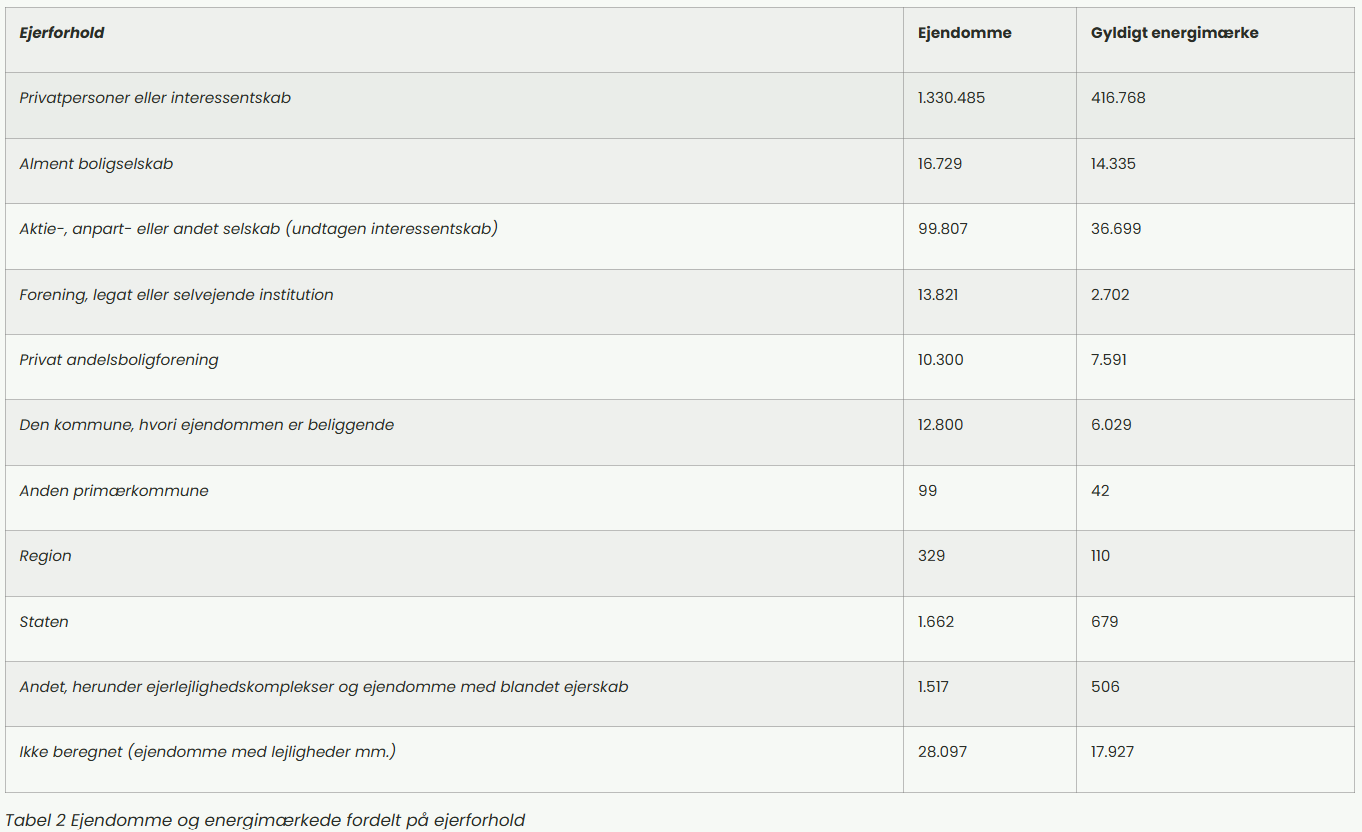The width and height of the screenshot is (1362, 832).
Task: Select the value 416.768 cell
Action: 1118,98
